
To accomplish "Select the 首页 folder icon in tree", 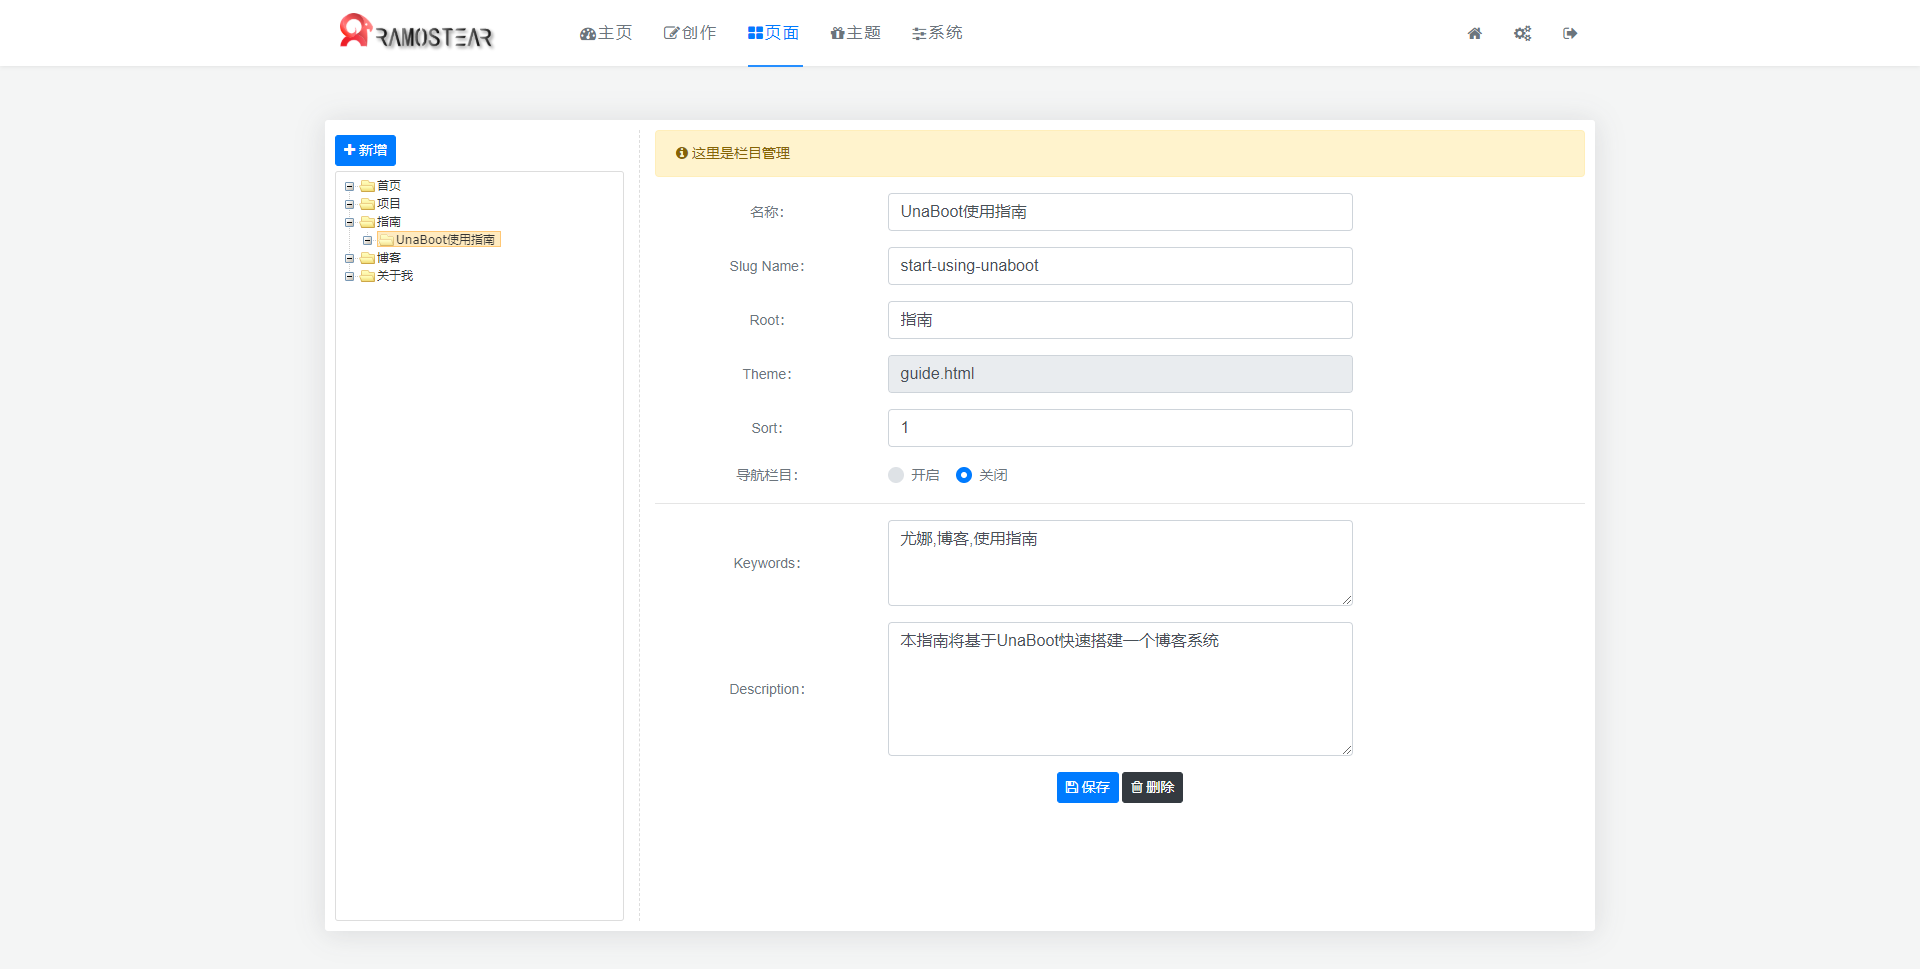I will (367, 186).
